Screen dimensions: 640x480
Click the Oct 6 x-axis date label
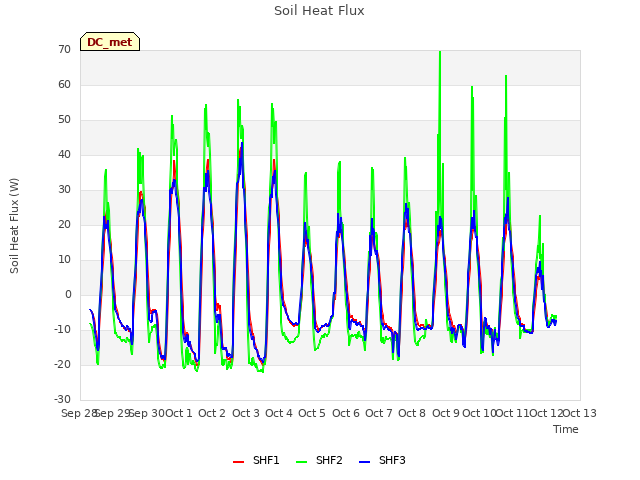point(346,413)
